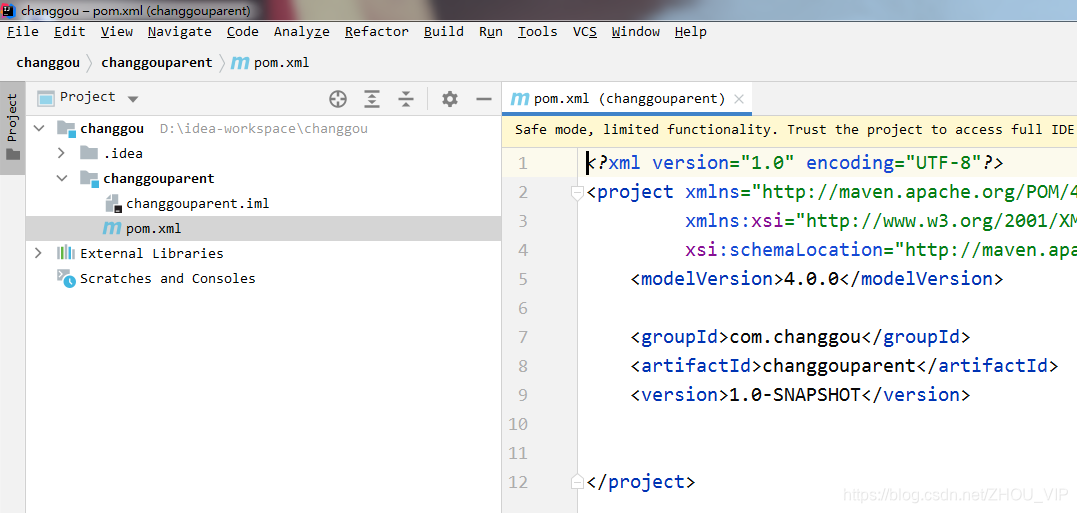
Task: Click changgou in the breadcrumb bar
Action: click(x=48, y=62)
